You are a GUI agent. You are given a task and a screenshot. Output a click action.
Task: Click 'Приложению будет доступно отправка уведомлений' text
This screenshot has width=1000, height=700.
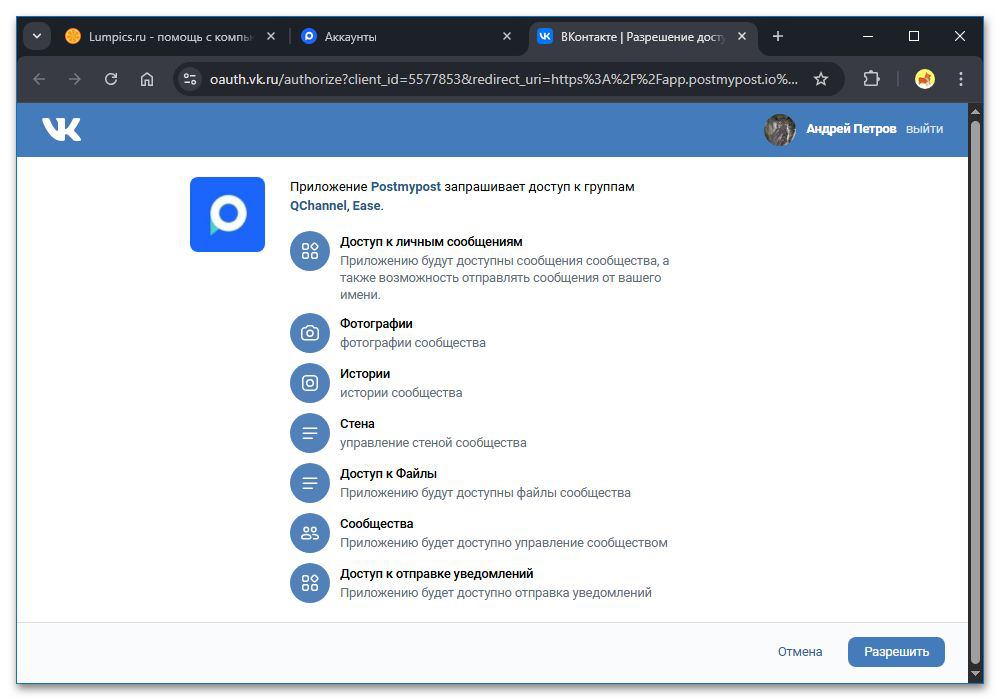[496, 593]
